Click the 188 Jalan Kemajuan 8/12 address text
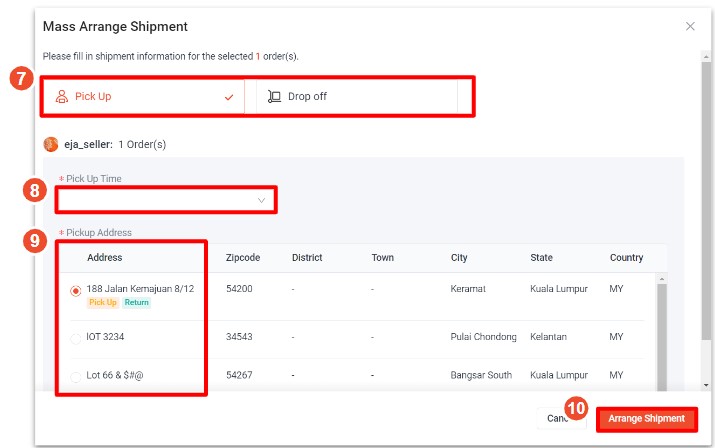Viewport: 715px width, 448px height. [x=140, y=289]
